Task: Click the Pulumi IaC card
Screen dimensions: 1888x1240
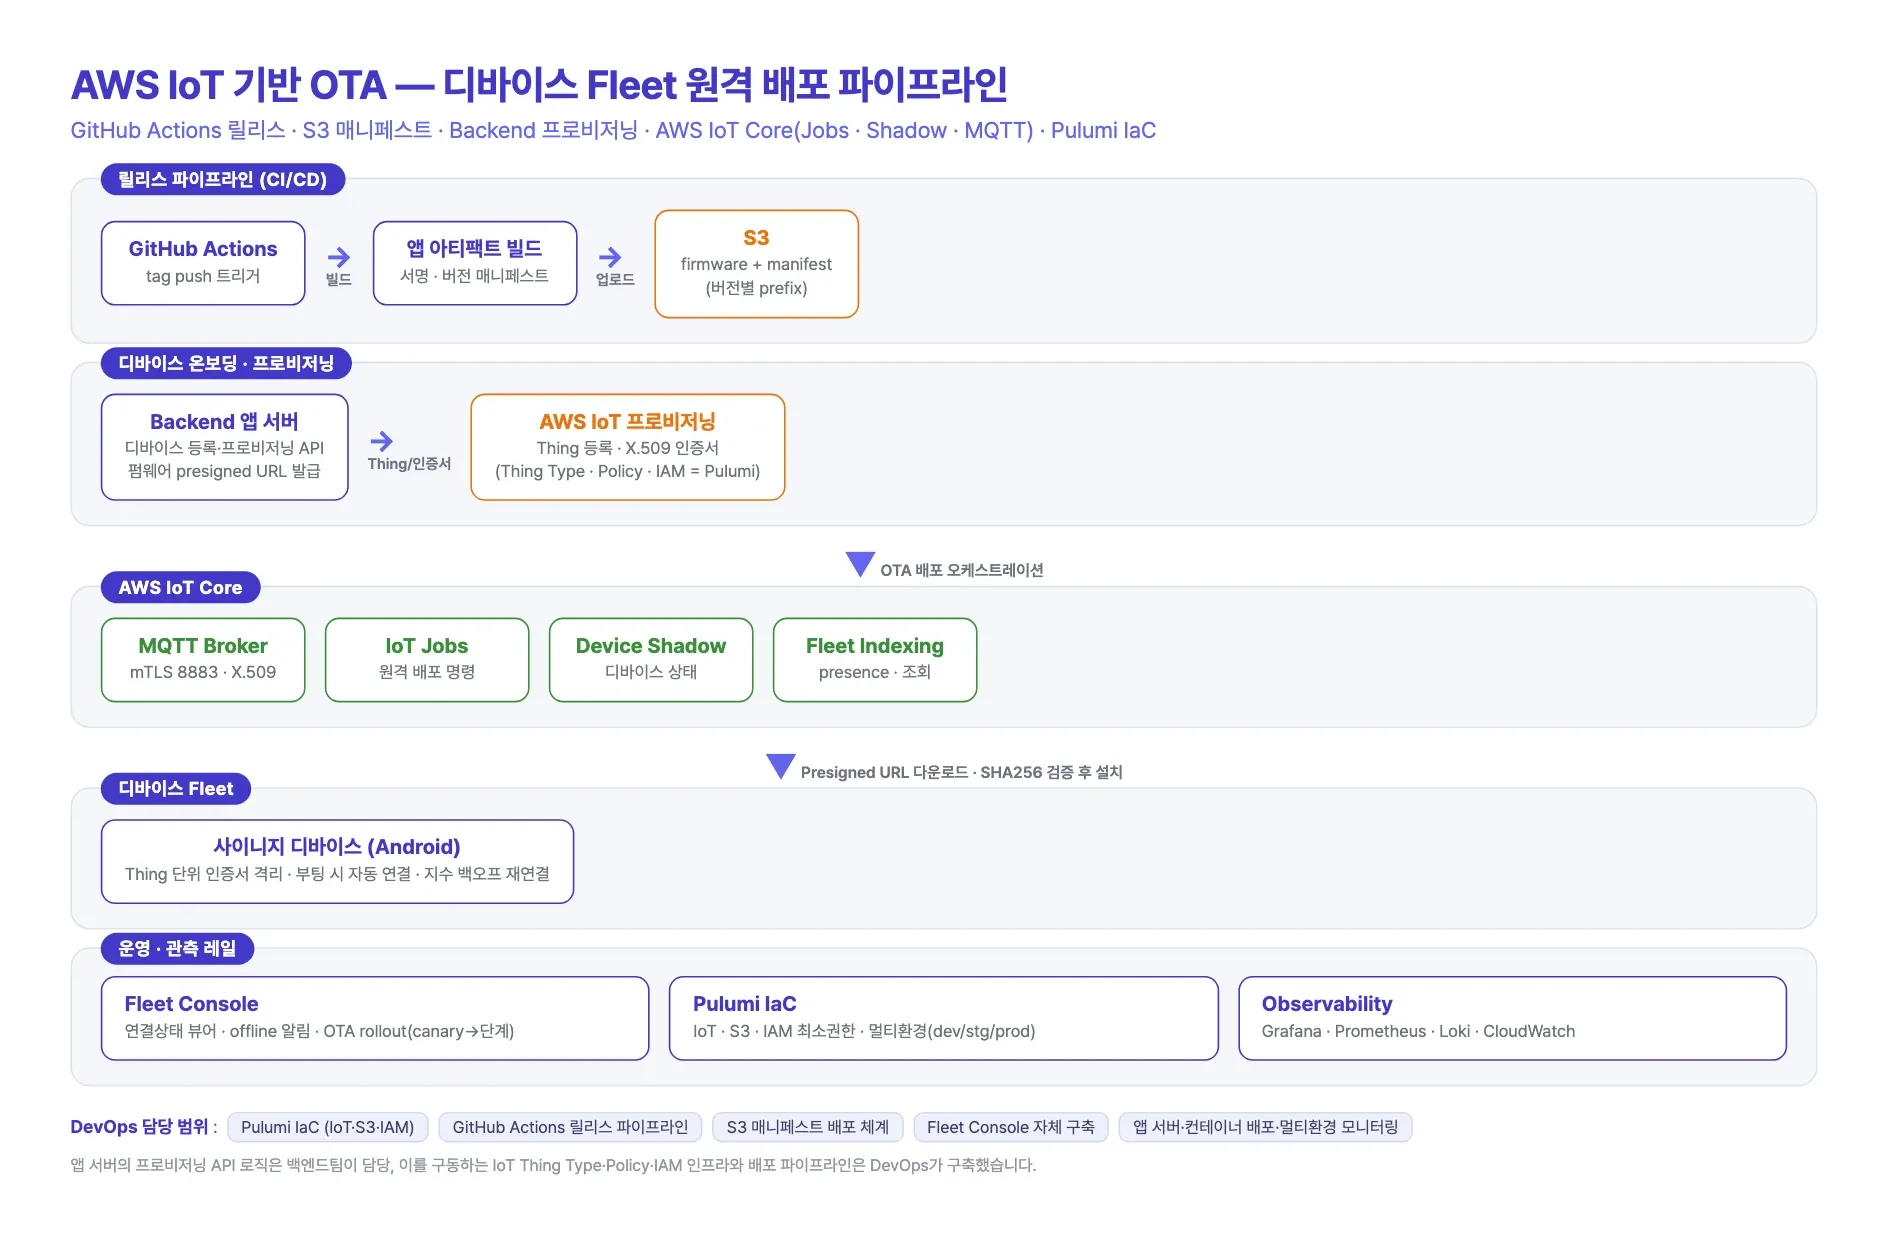Action: [944, 1018]
